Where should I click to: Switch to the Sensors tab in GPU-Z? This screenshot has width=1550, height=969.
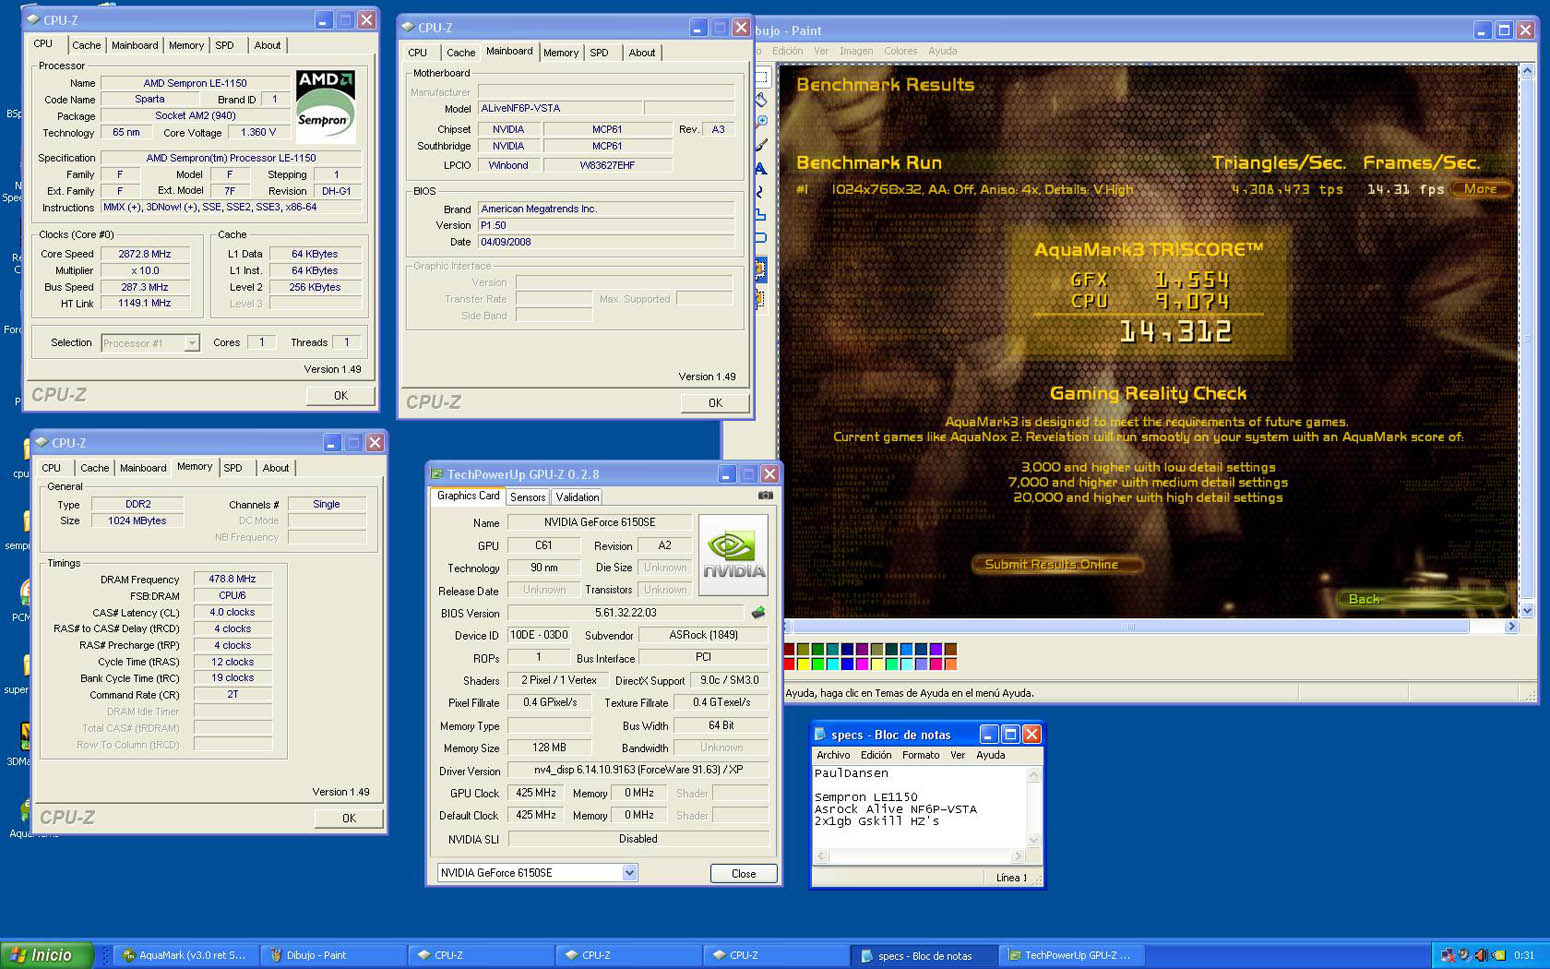[527, 497]
